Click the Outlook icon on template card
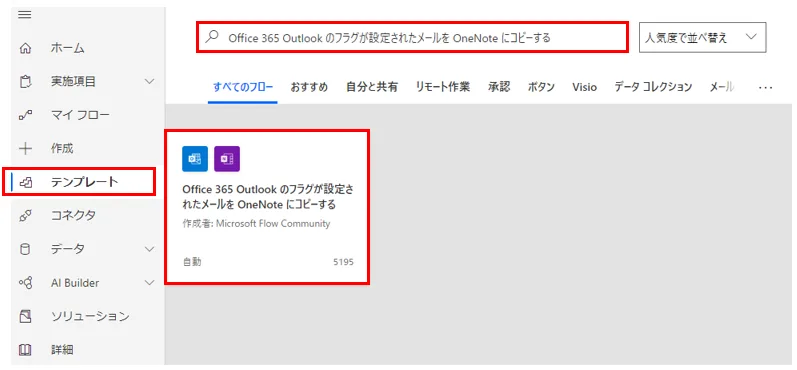 pos(195,159)
